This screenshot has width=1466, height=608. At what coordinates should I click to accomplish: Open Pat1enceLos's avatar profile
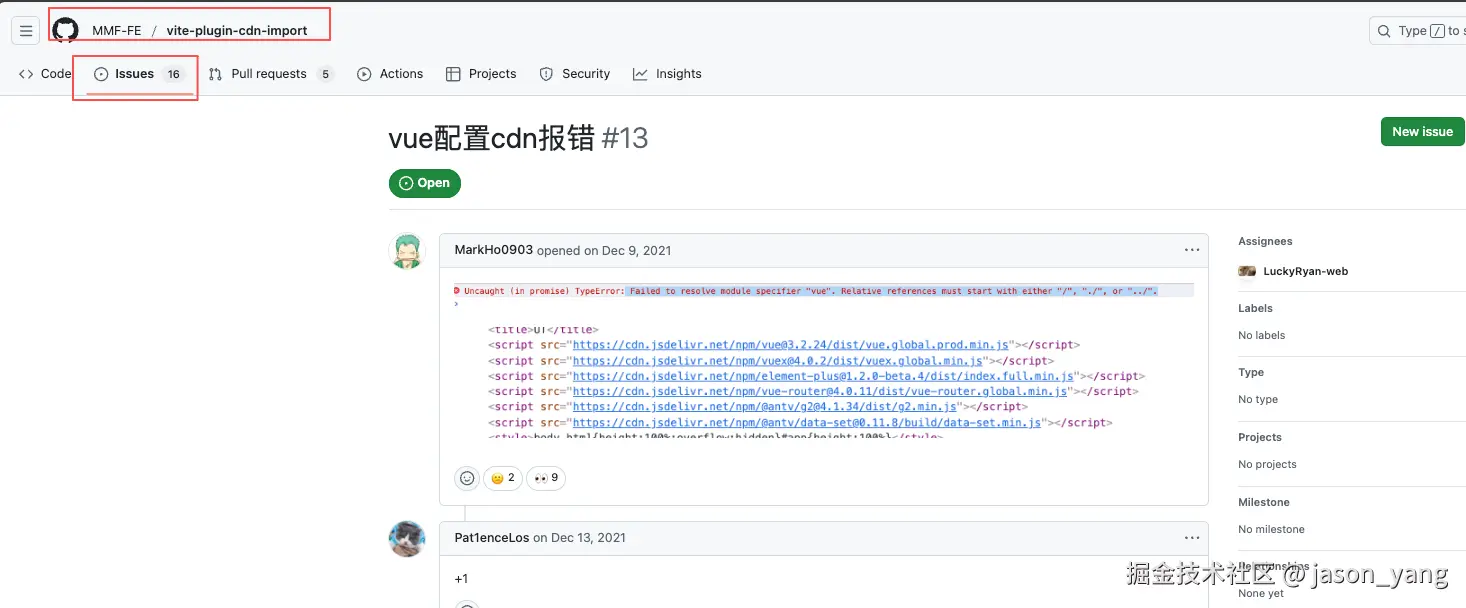[407, 539]
